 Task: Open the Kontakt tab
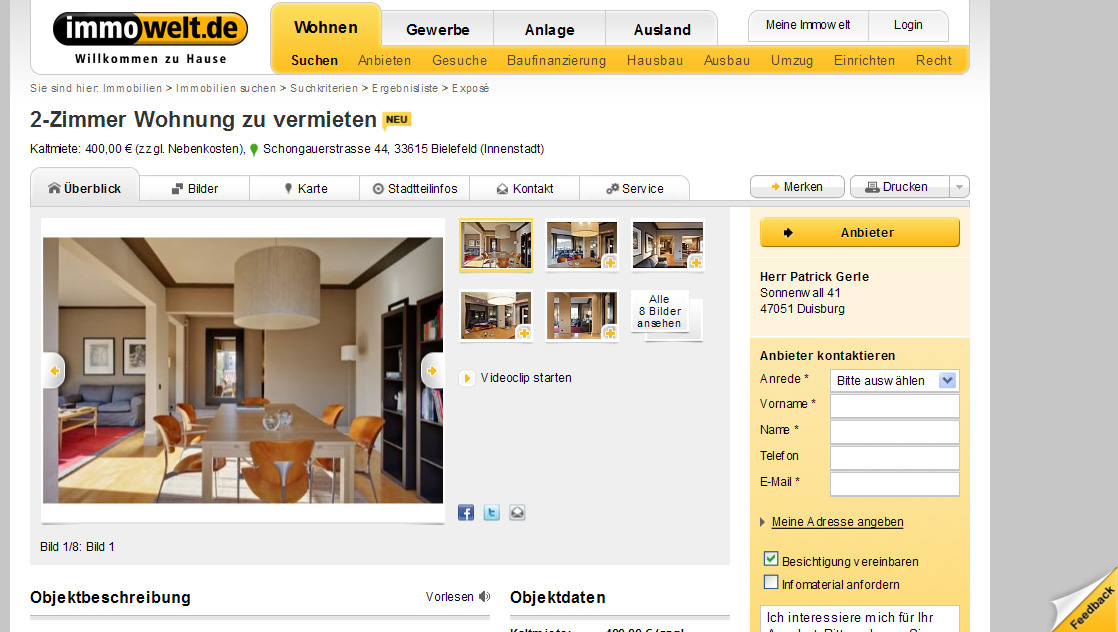point(525,188)
